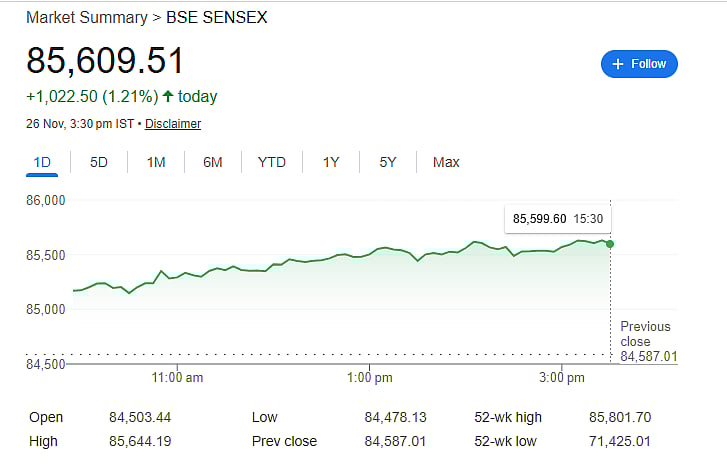Viewport: 727px width, 464px height.
Task: Click the chart line near 3:00 pm
Action: point(562,246)
